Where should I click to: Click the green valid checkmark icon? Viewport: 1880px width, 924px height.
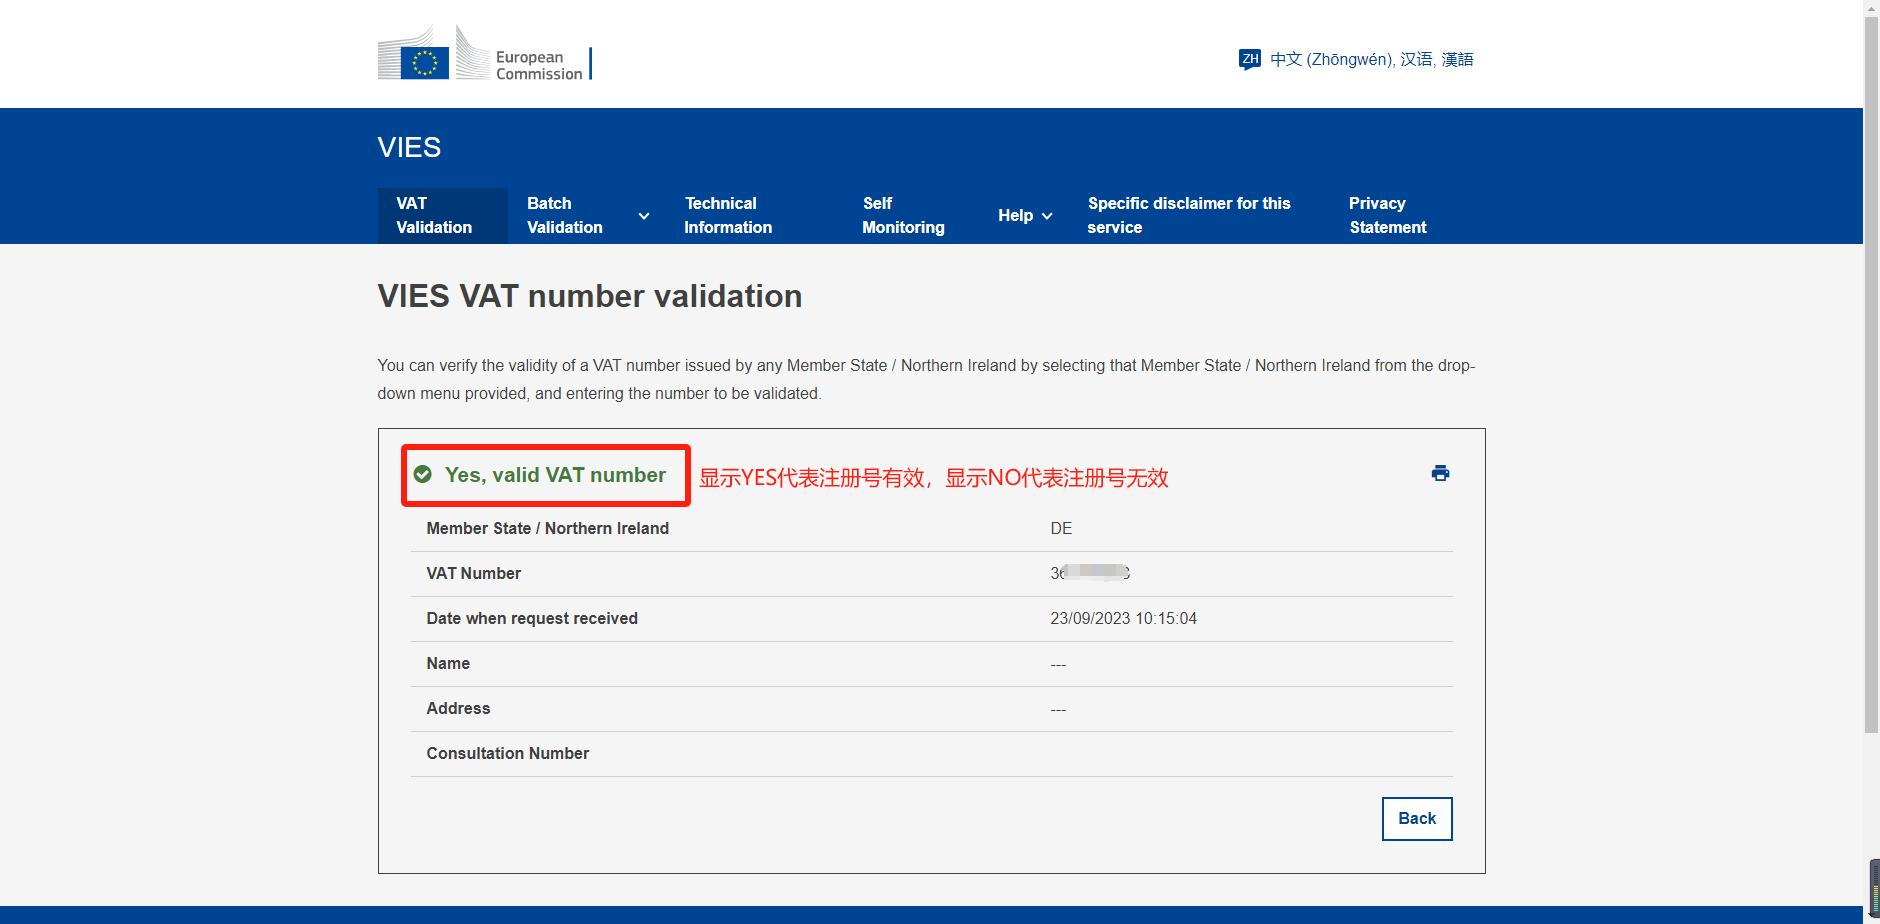pos(423,474)
